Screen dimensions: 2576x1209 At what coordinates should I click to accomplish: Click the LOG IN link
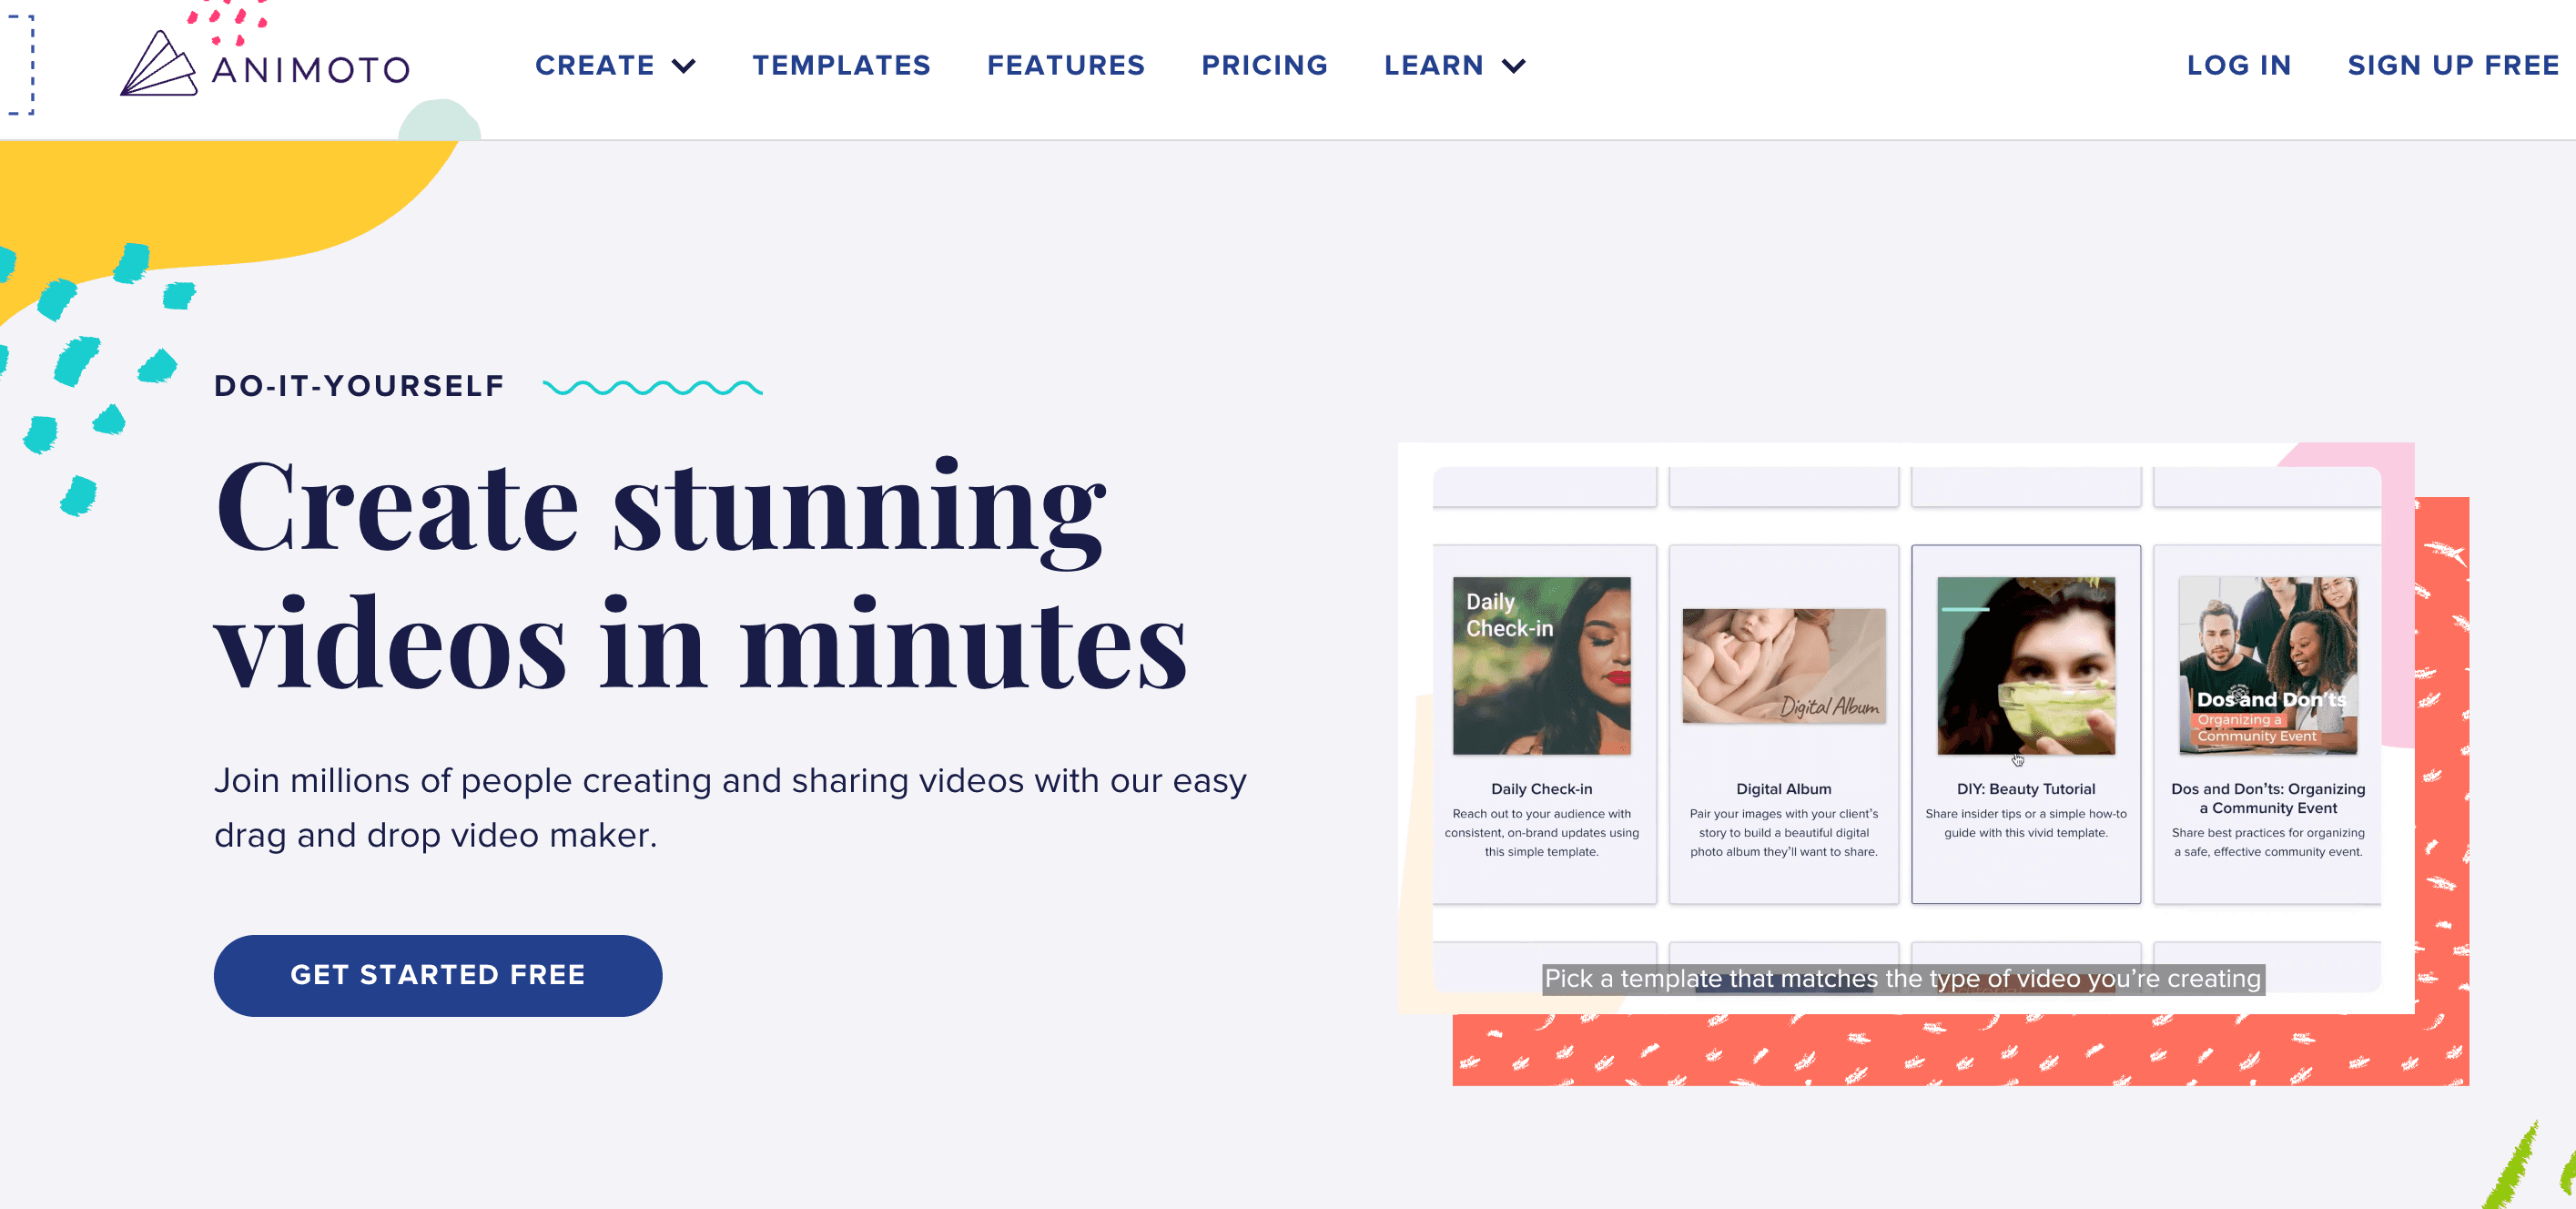click(x=2237, y=66)
